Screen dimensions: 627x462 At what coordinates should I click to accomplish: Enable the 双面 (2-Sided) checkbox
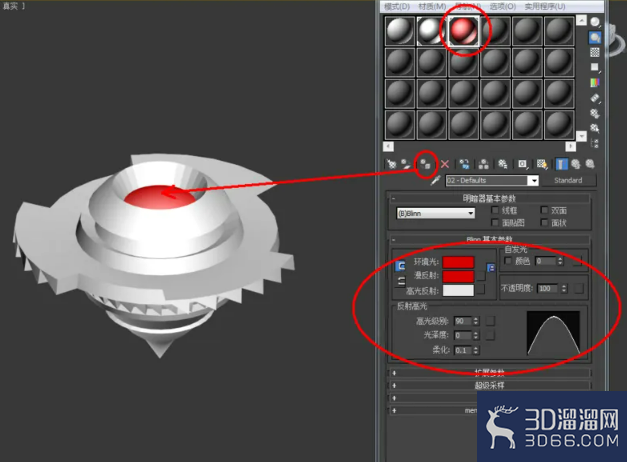[x=544, y=210]
